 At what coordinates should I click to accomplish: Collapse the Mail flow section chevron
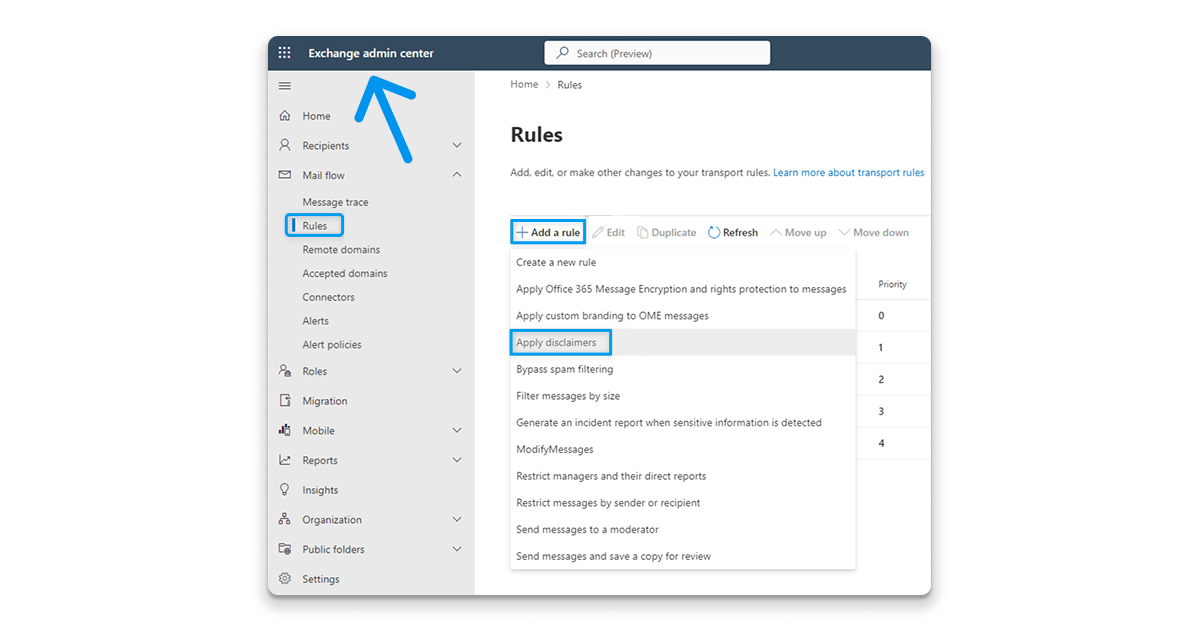(x=457, y=175)
